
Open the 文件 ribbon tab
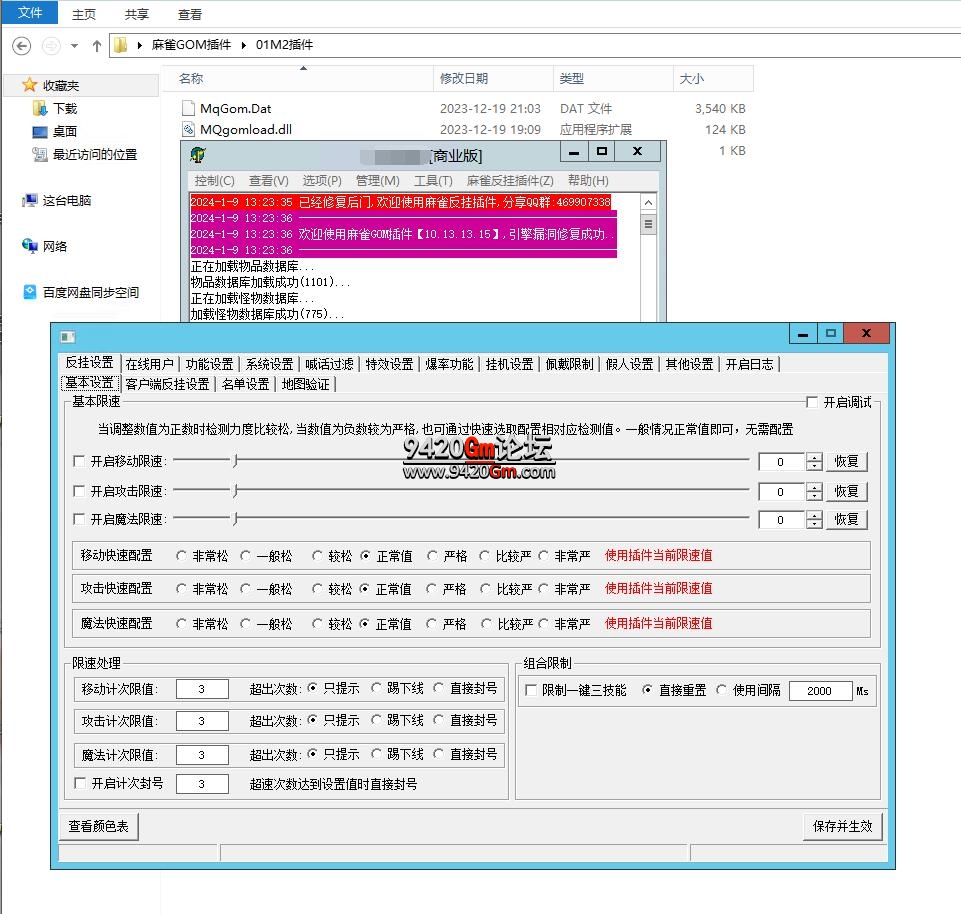(x=30, y=12)
